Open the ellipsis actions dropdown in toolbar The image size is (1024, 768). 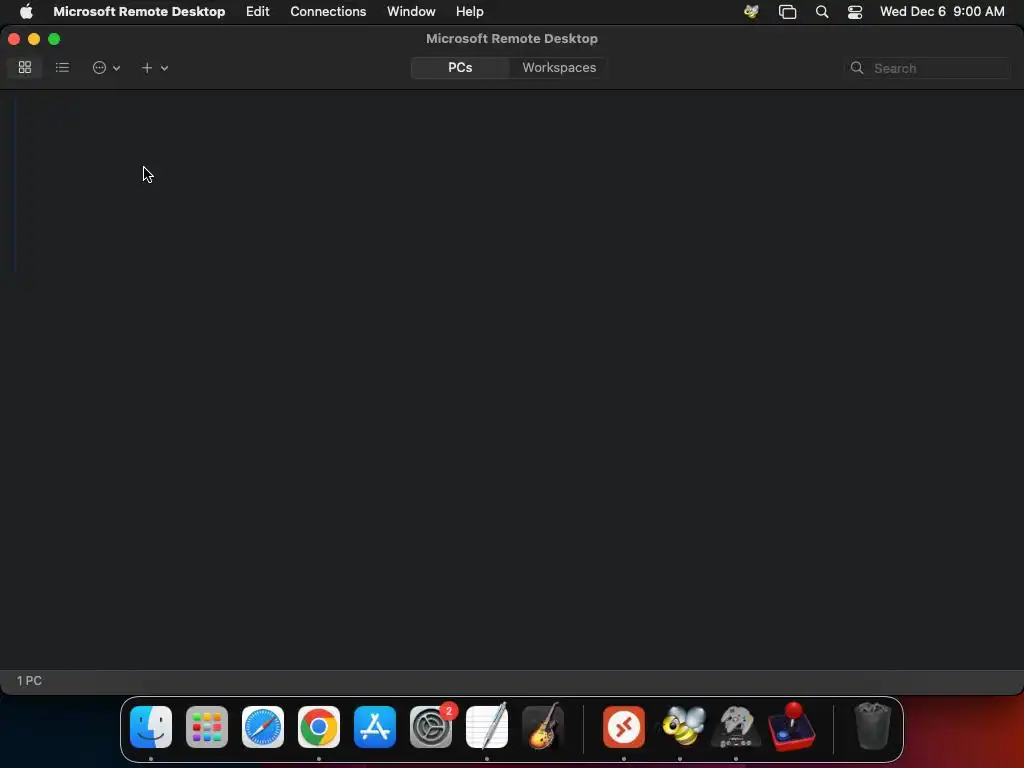pos(106,67)
